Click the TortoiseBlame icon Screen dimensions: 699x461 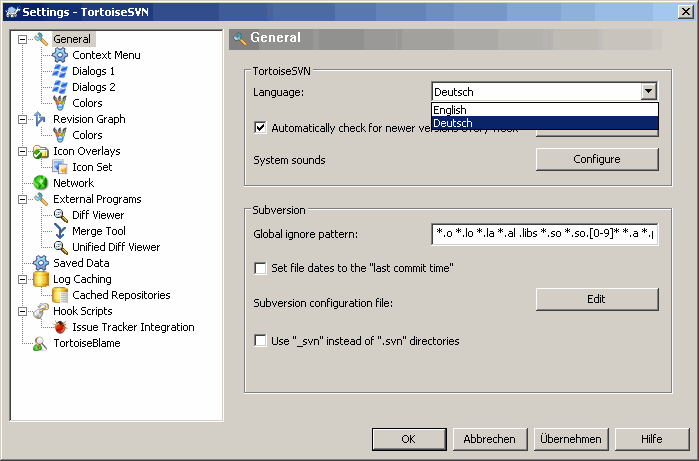point(40,343)
